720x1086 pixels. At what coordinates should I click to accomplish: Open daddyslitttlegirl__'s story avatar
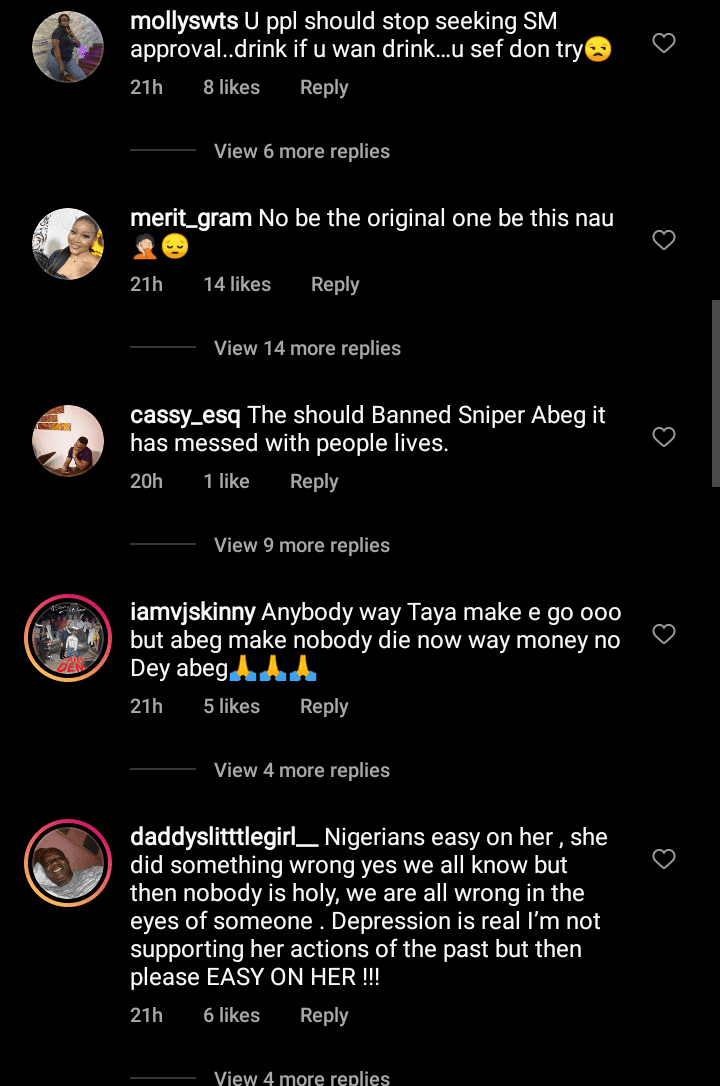[68, 863]
